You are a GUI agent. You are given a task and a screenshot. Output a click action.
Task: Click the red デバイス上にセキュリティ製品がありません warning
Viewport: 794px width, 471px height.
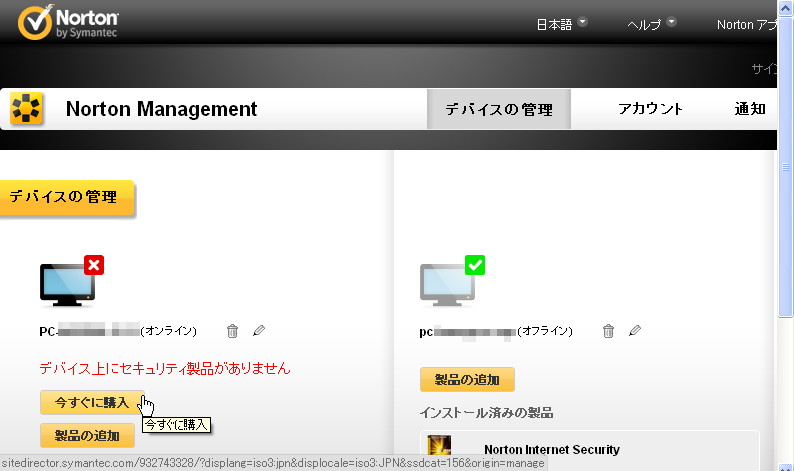tap(165, 368)
